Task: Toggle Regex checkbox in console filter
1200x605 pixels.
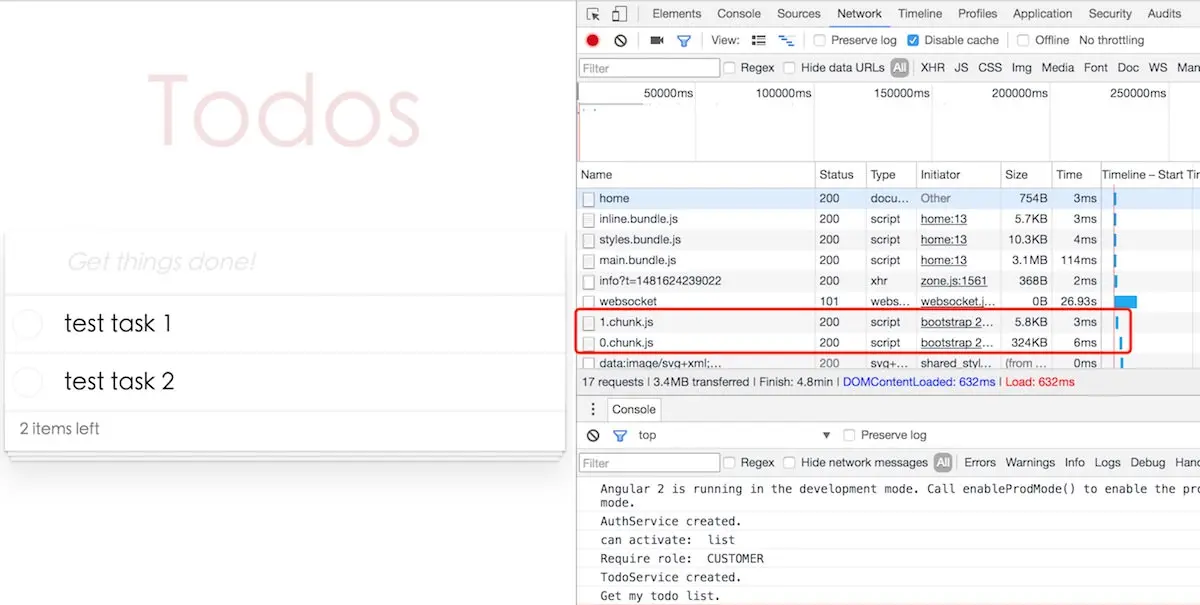Action: coord(730,463)
